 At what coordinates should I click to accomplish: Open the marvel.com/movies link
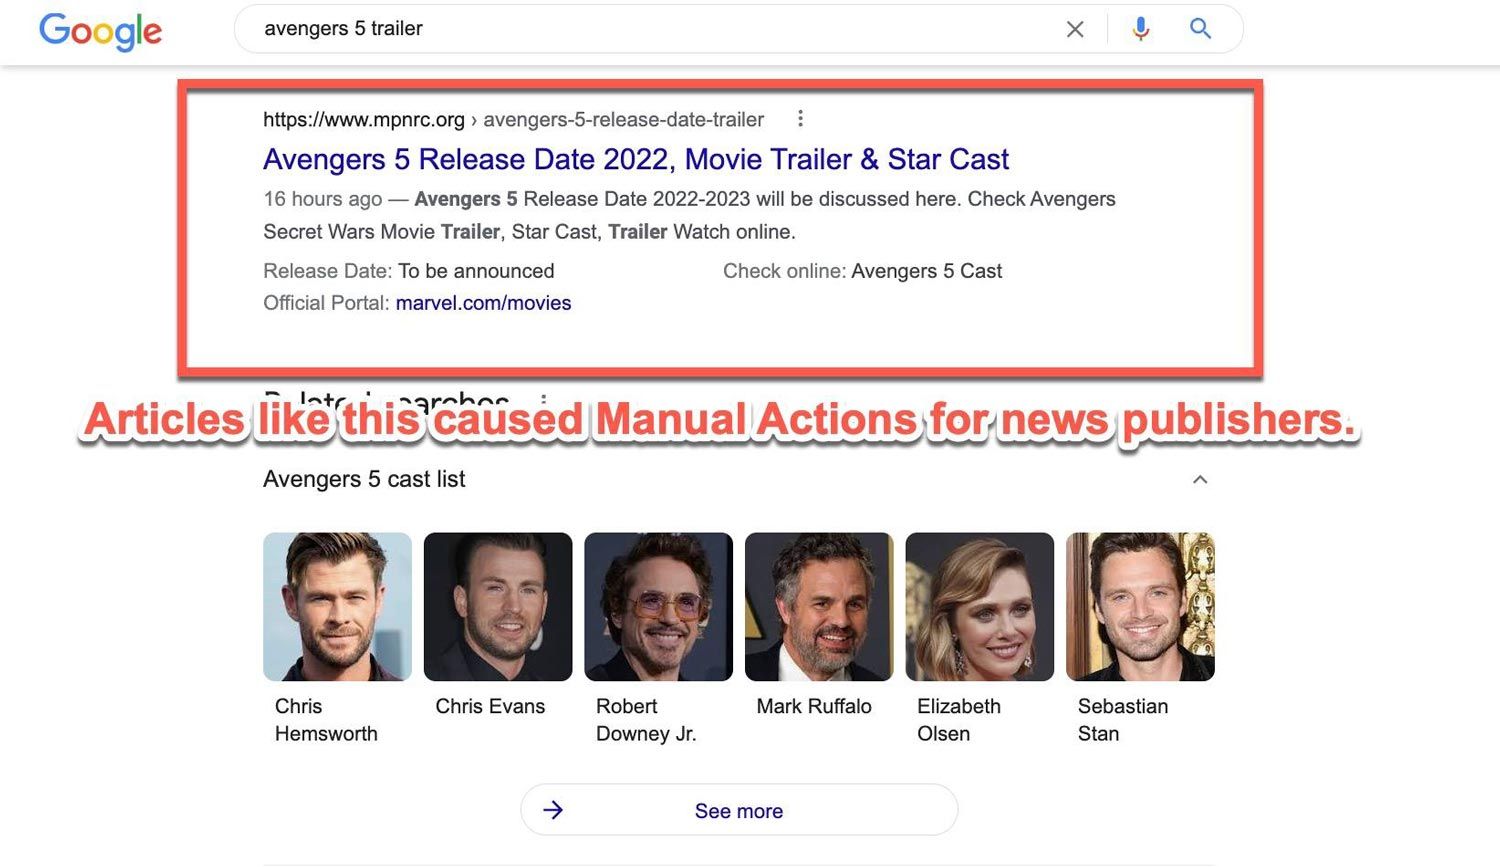tap(483, 303)
